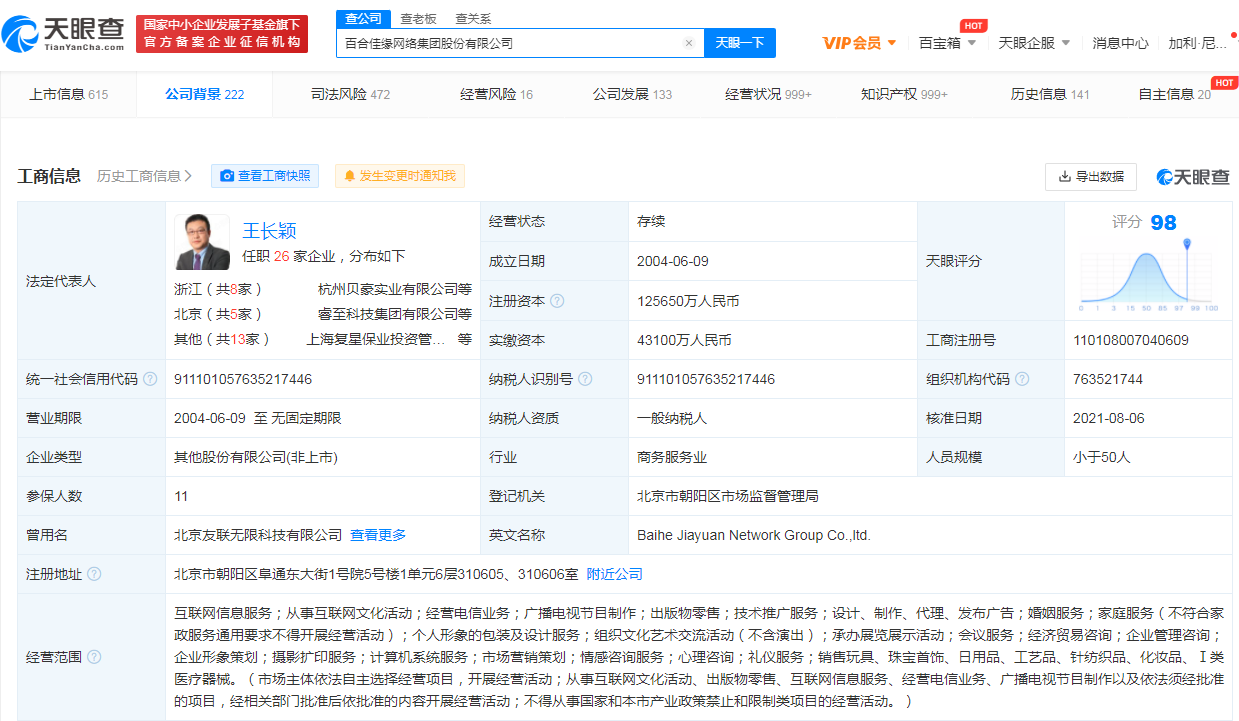Expand 历史工商信息 chevron link

(x=145, y=176)
